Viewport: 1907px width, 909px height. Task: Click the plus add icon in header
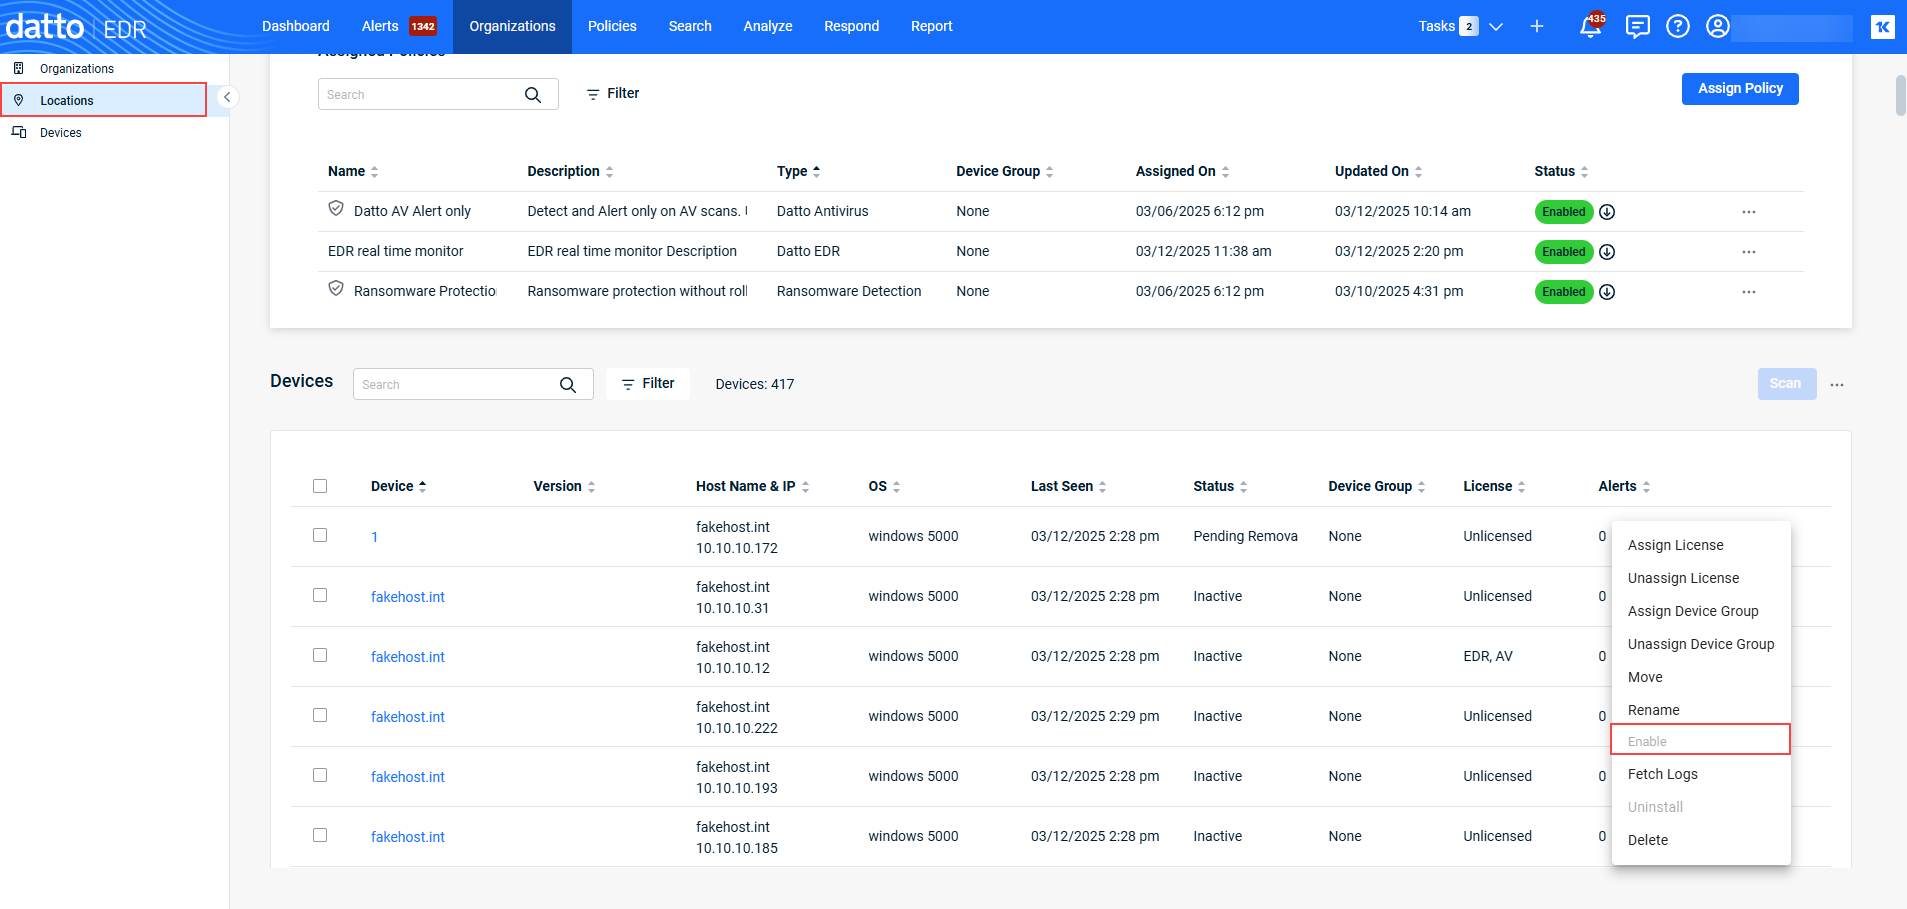point(1537,26)
